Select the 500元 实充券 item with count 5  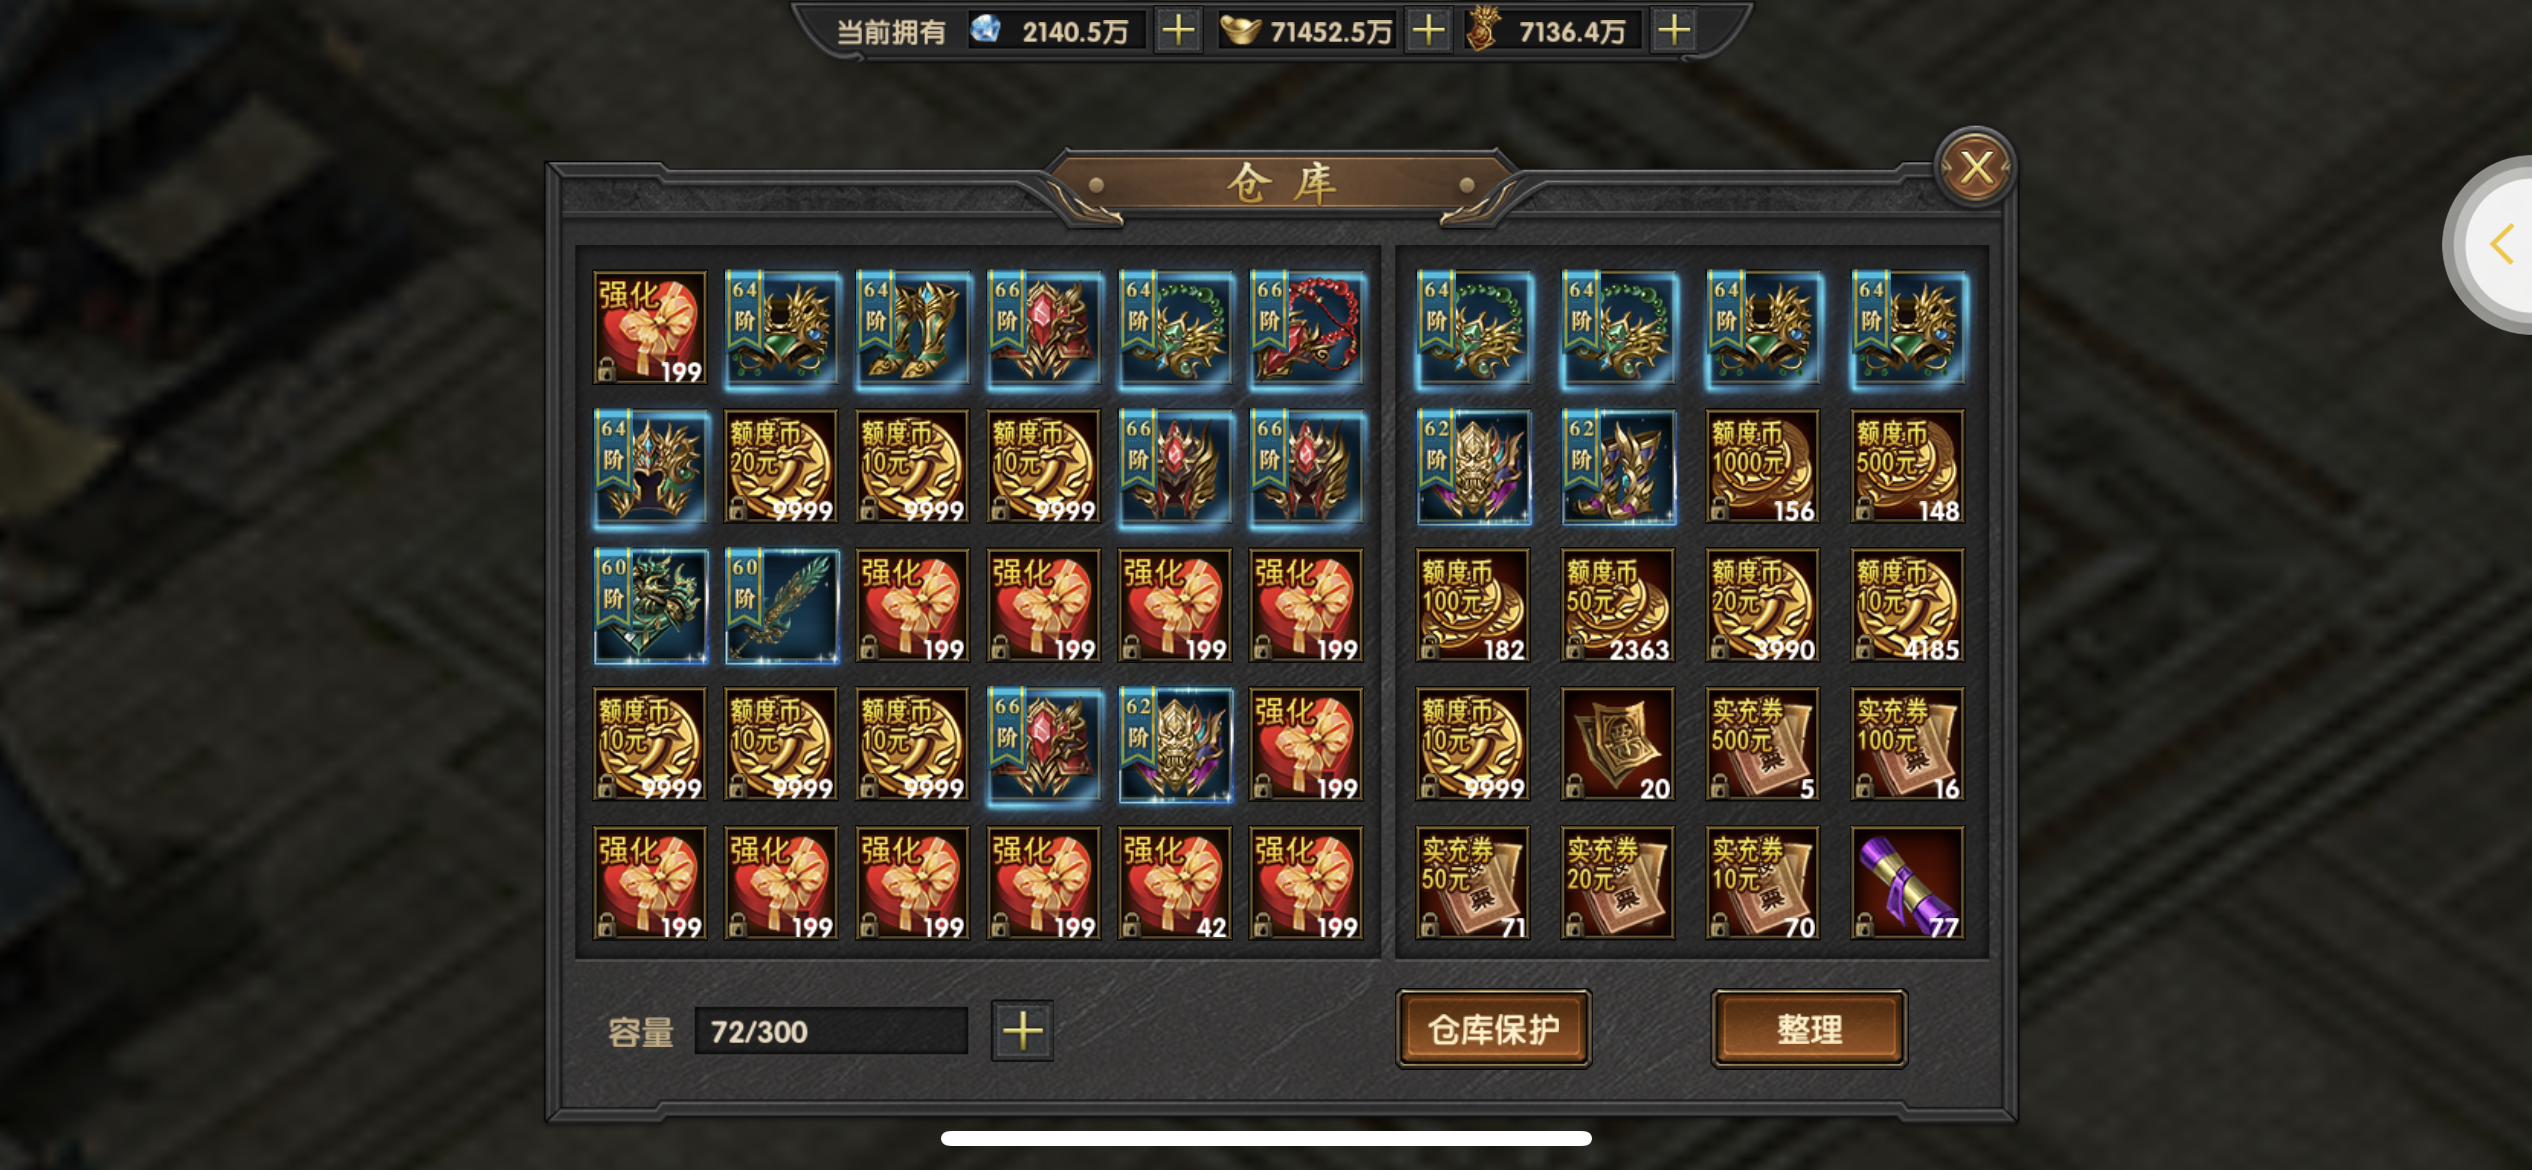pos(1762,744)
